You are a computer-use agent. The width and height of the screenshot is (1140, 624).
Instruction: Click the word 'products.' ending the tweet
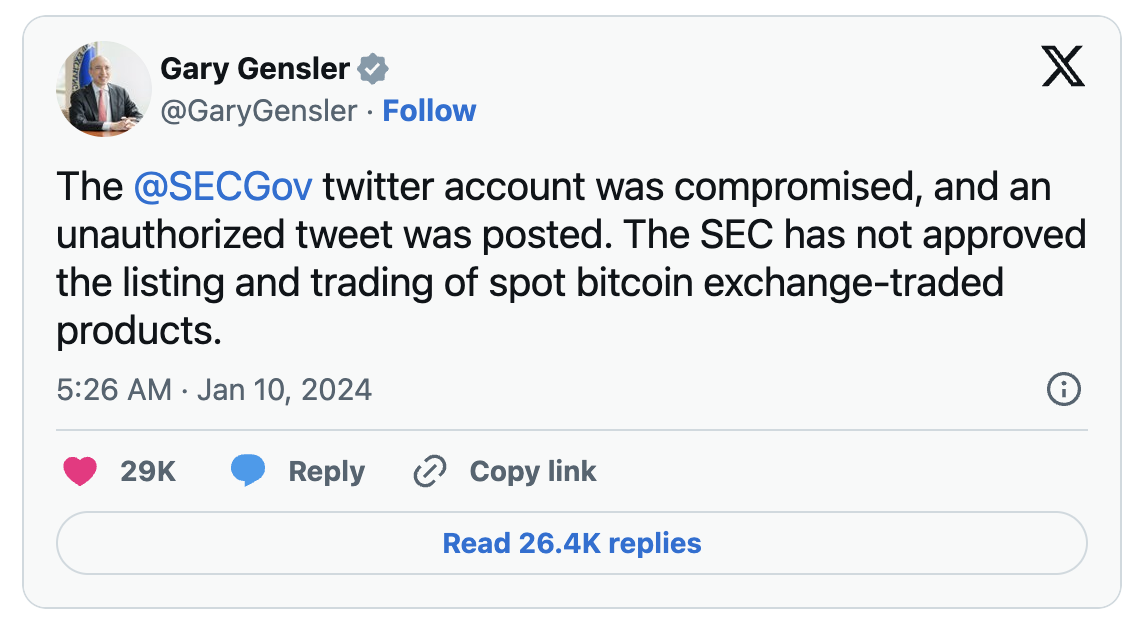tap(138, 331)
